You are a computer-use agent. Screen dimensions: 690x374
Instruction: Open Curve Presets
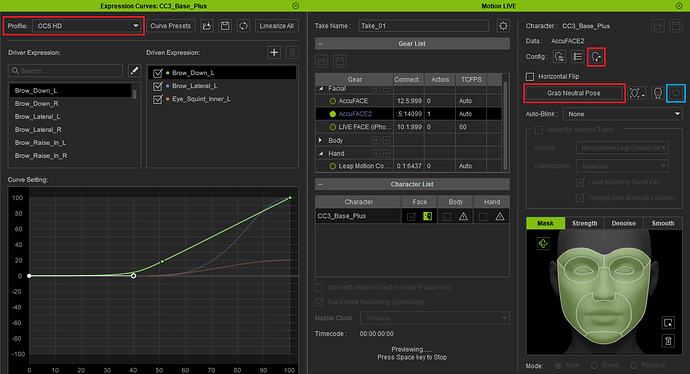171,26
